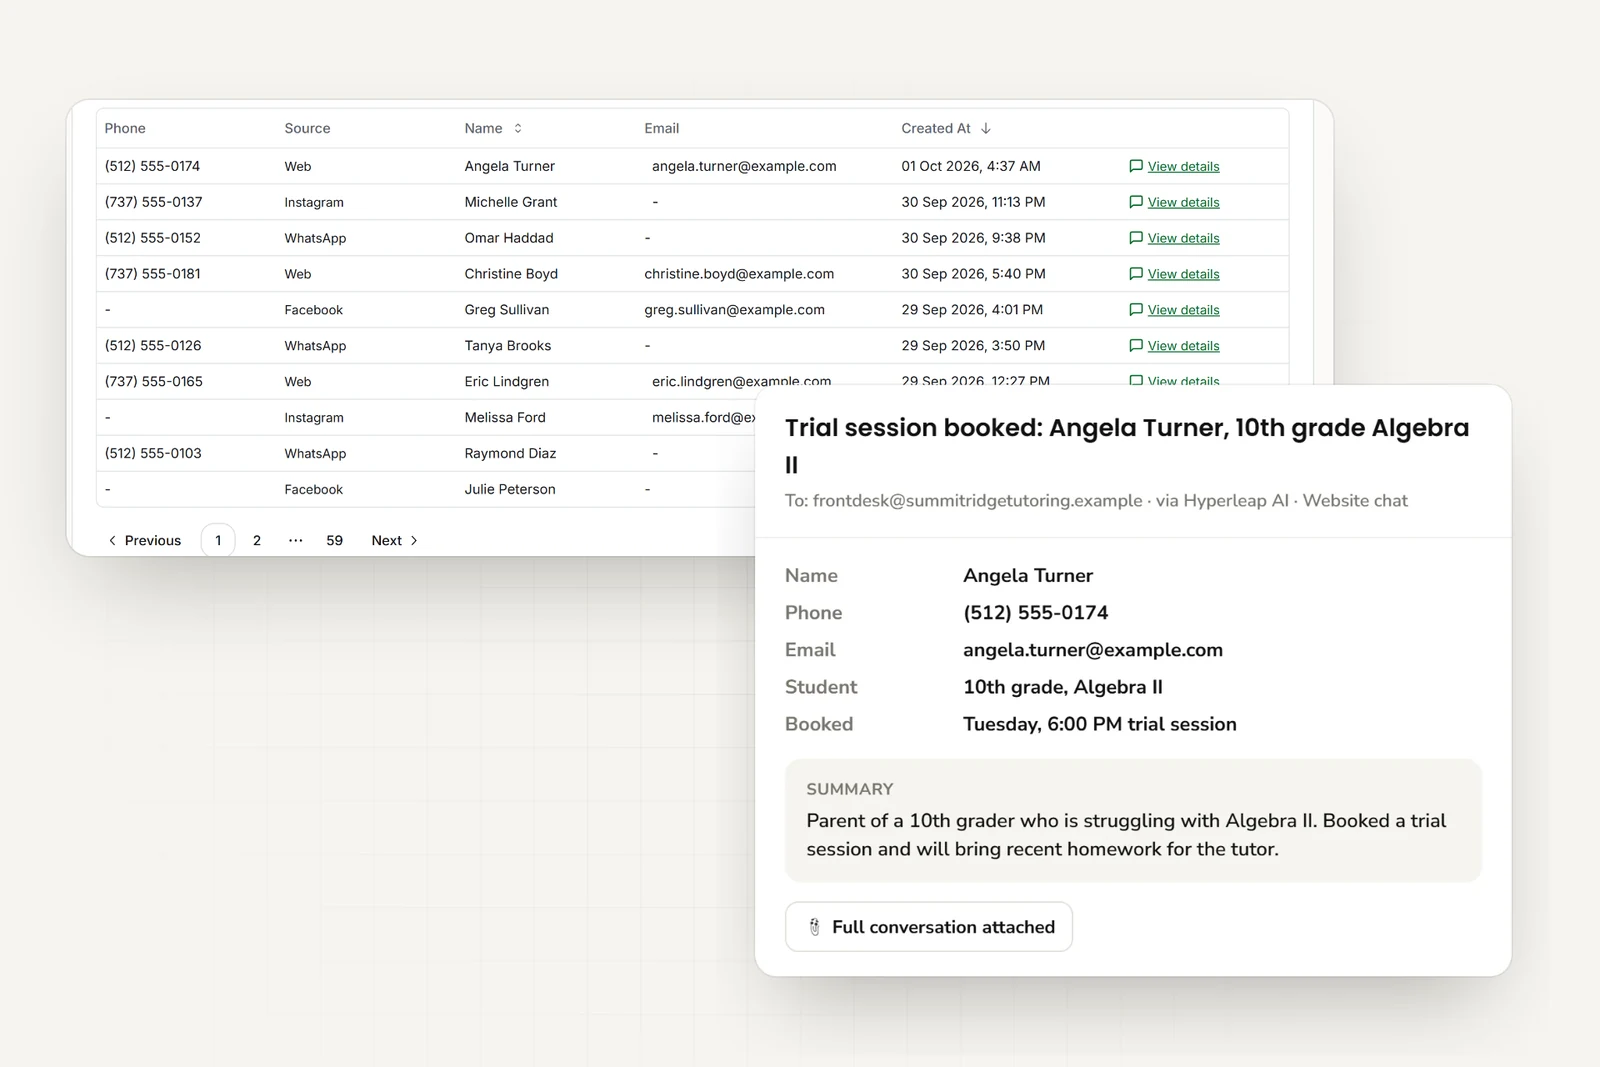Screen dimensions: 1600x1067
Task: Click chat icon in Greg Sullivan's row
Action: 1136,310
